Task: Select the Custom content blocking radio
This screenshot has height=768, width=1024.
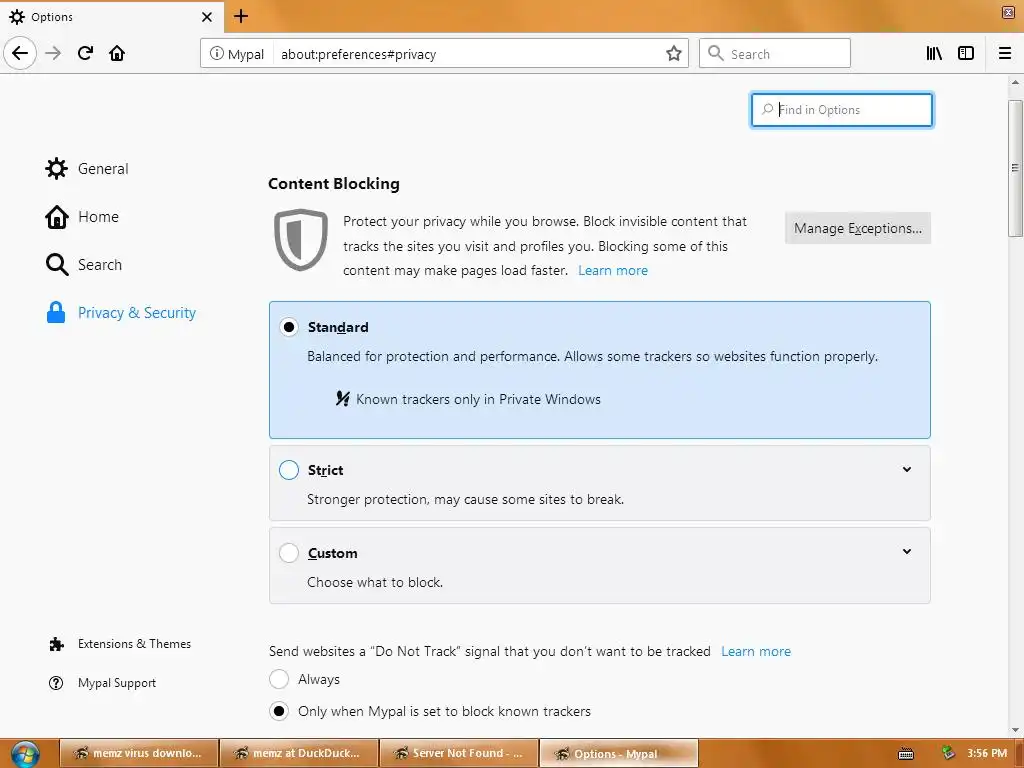Action: [x=289, y=552]
